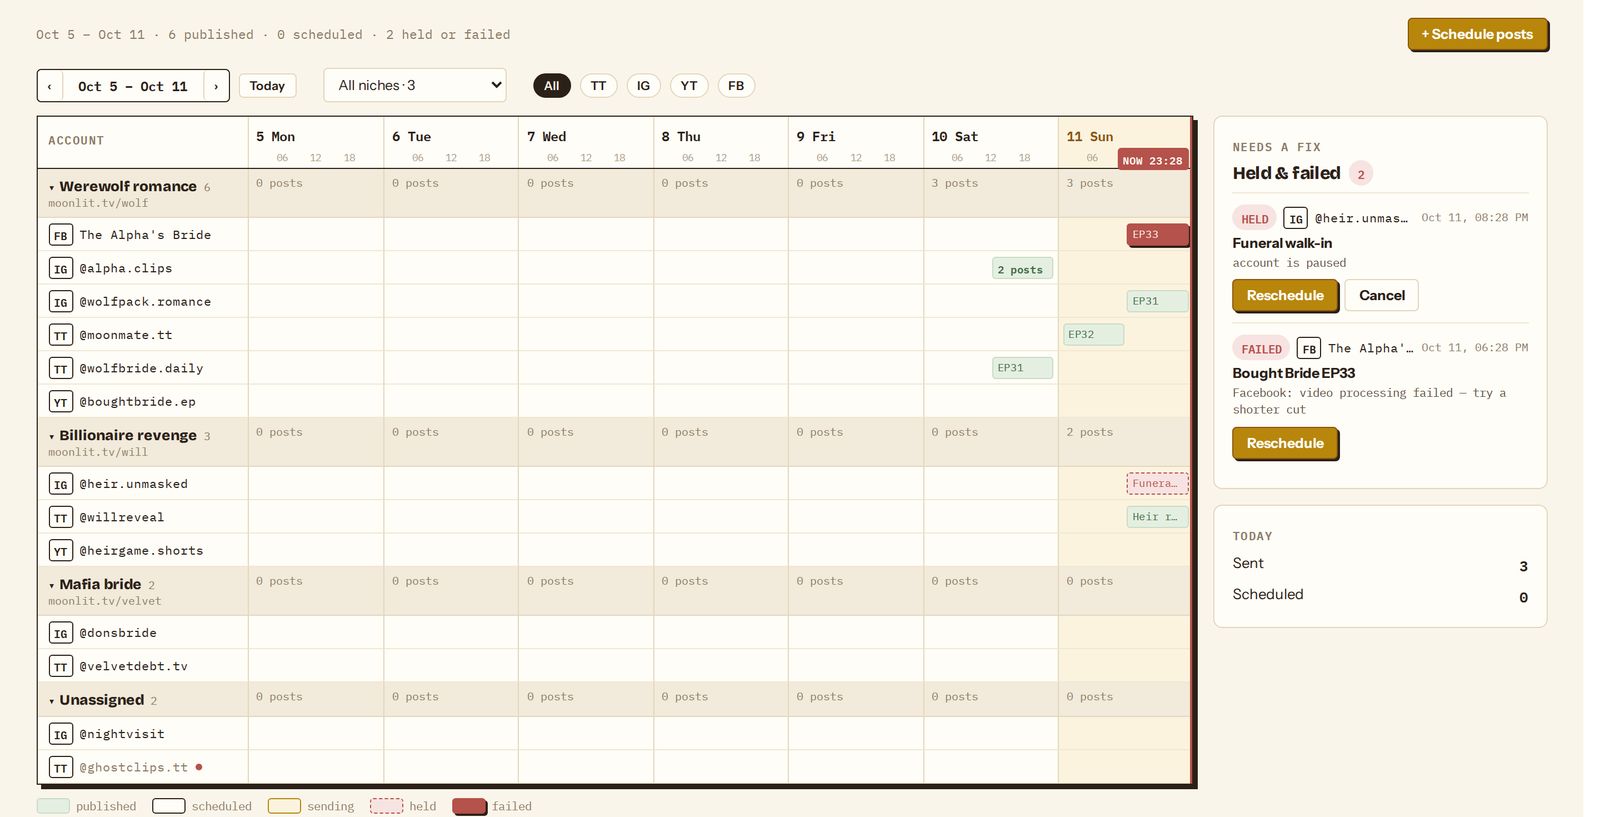Go to the next week with the right arrow
The image size is (1600, 817).
tap(216, 86)
